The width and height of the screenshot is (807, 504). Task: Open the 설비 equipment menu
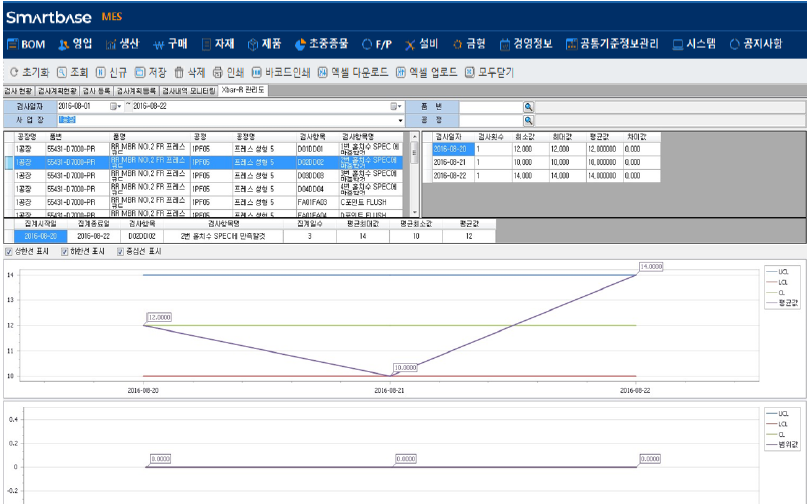[x=421, y=44]
